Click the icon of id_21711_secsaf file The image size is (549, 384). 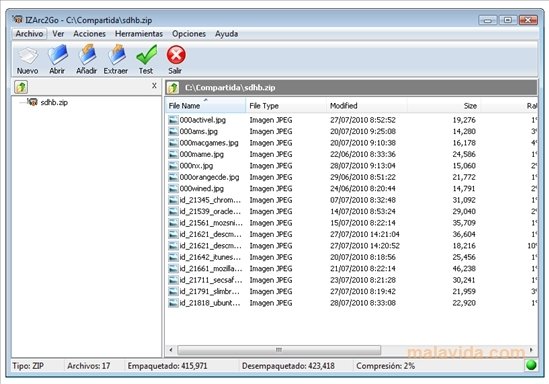point(173,280)
